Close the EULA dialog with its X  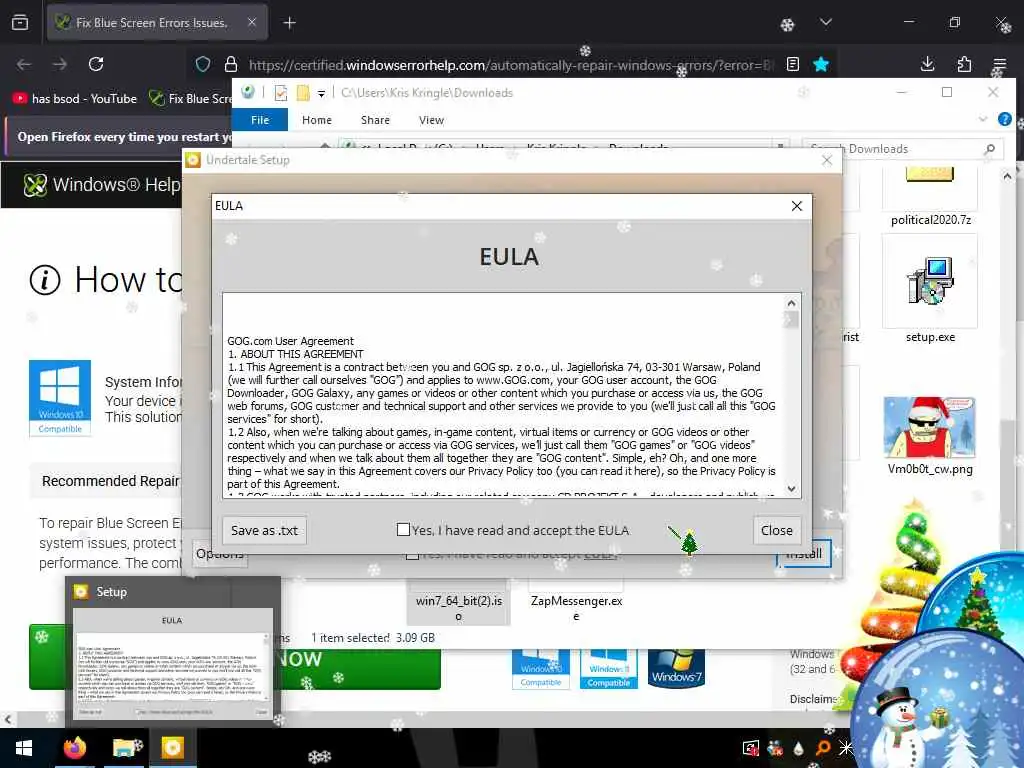(x=797, y=206)
